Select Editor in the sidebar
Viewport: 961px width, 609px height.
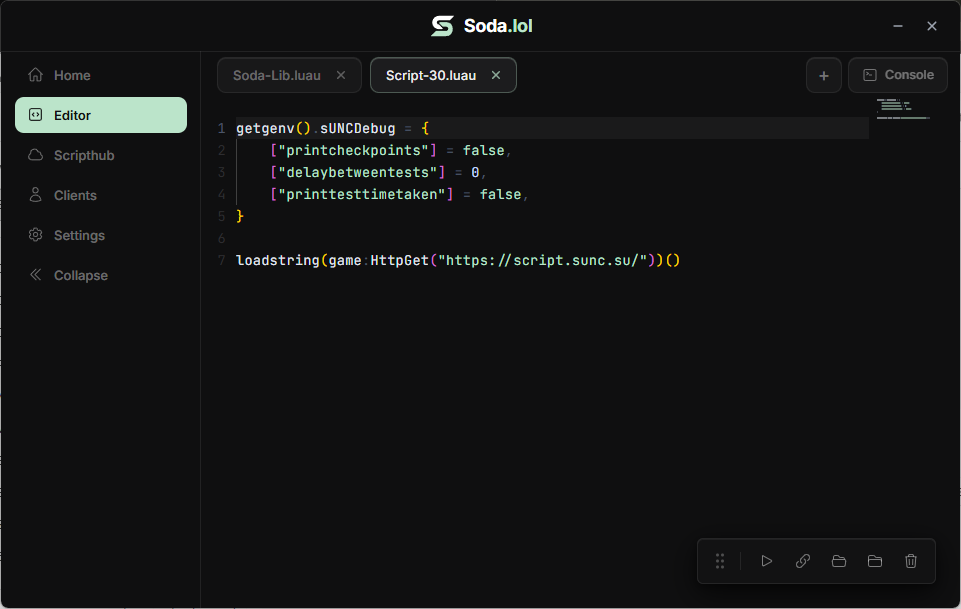[101, 115]
